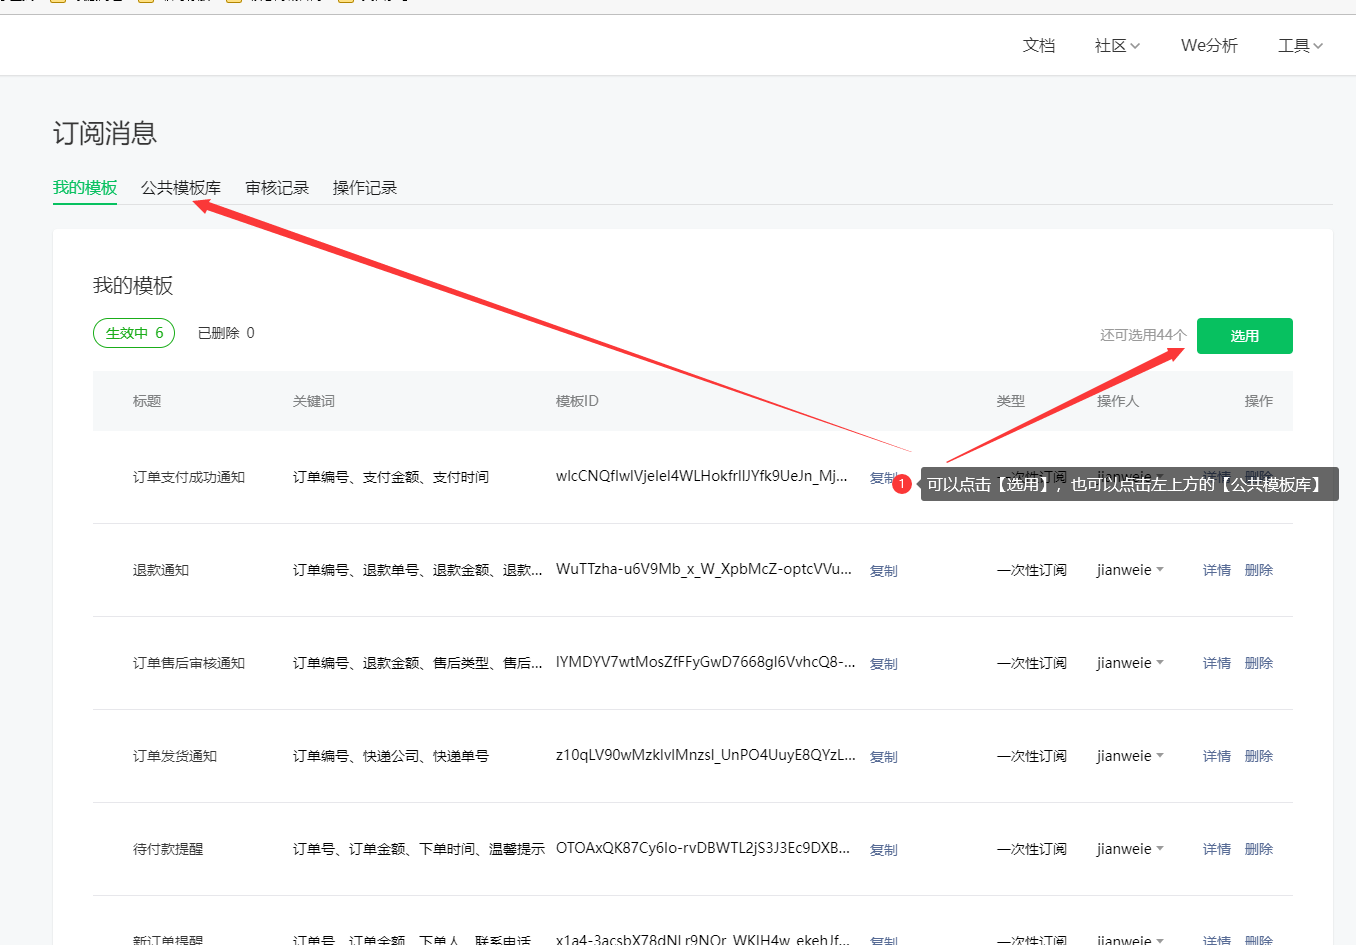Expand the 社区 dropdown menu

1116,46
